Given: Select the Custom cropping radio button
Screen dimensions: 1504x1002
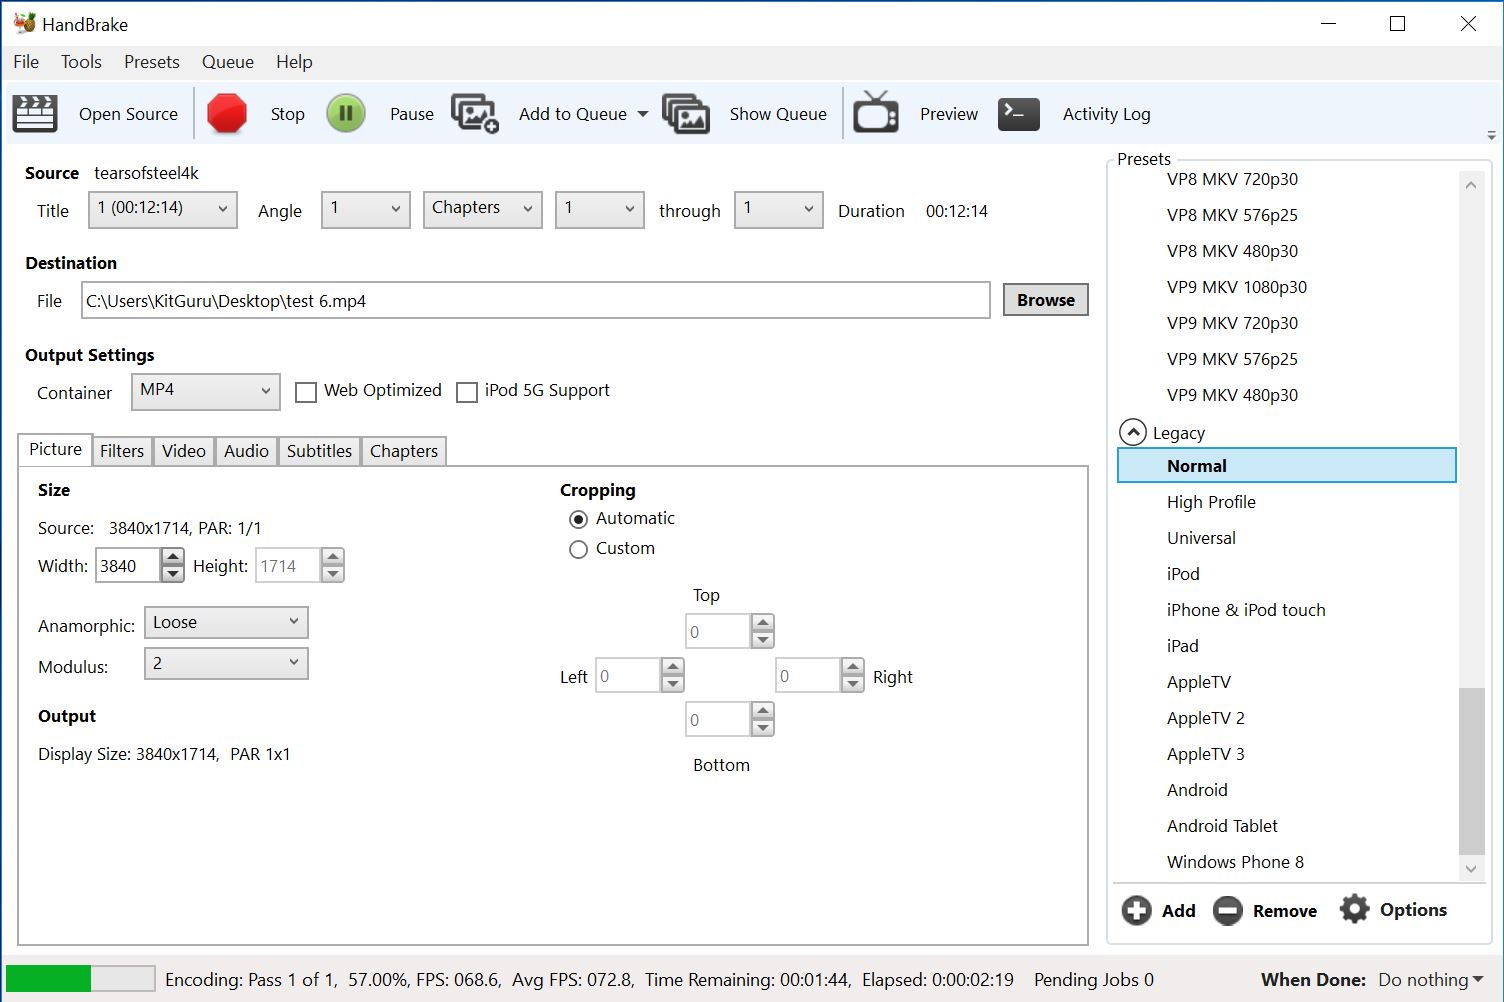Looking at the screenshot, I should (x=578, y=549).
